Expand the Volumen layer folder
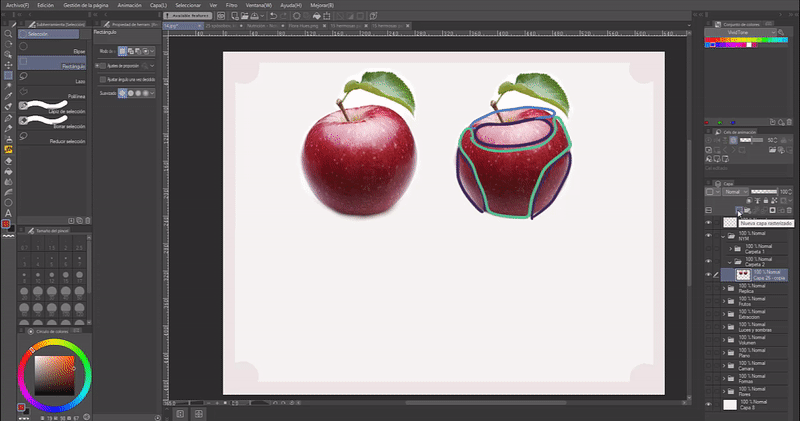 724,340
